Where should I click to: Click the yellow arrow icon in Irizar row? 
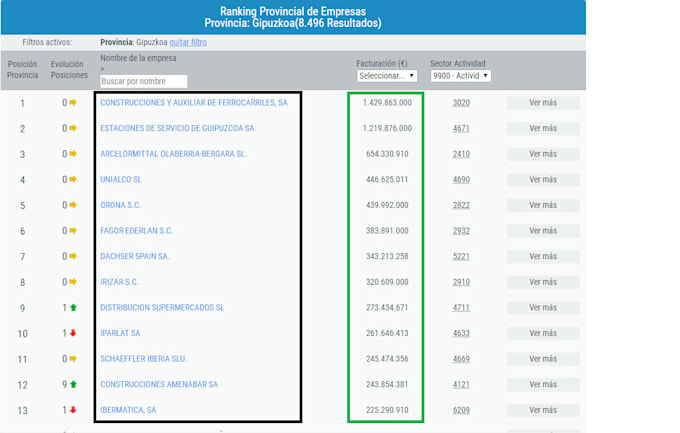(x=73, y=282)
